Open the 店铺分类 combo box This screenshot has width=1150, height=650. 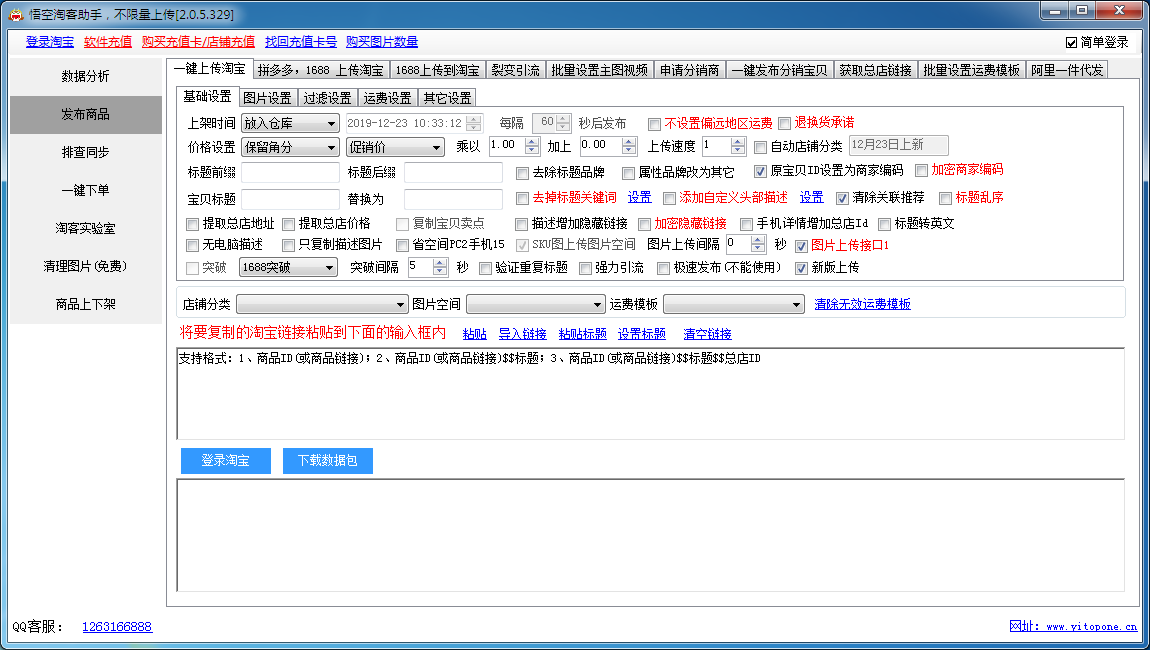[x=321, y=304]
